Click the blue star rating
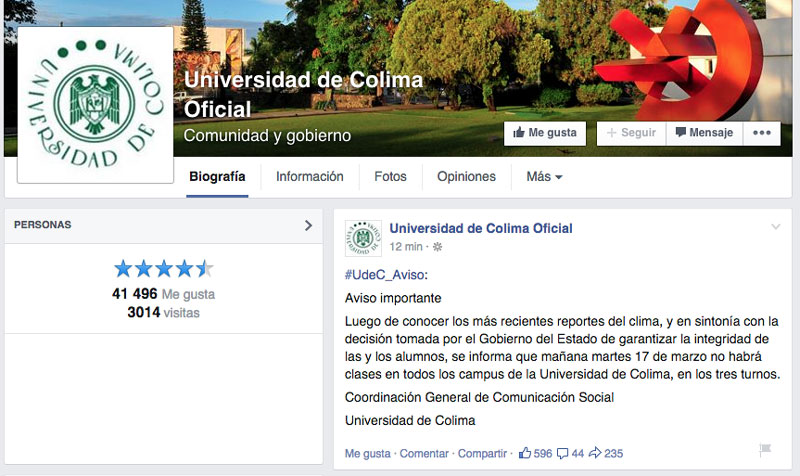This screenshot has height=476, width=800. tap(164, 268)
